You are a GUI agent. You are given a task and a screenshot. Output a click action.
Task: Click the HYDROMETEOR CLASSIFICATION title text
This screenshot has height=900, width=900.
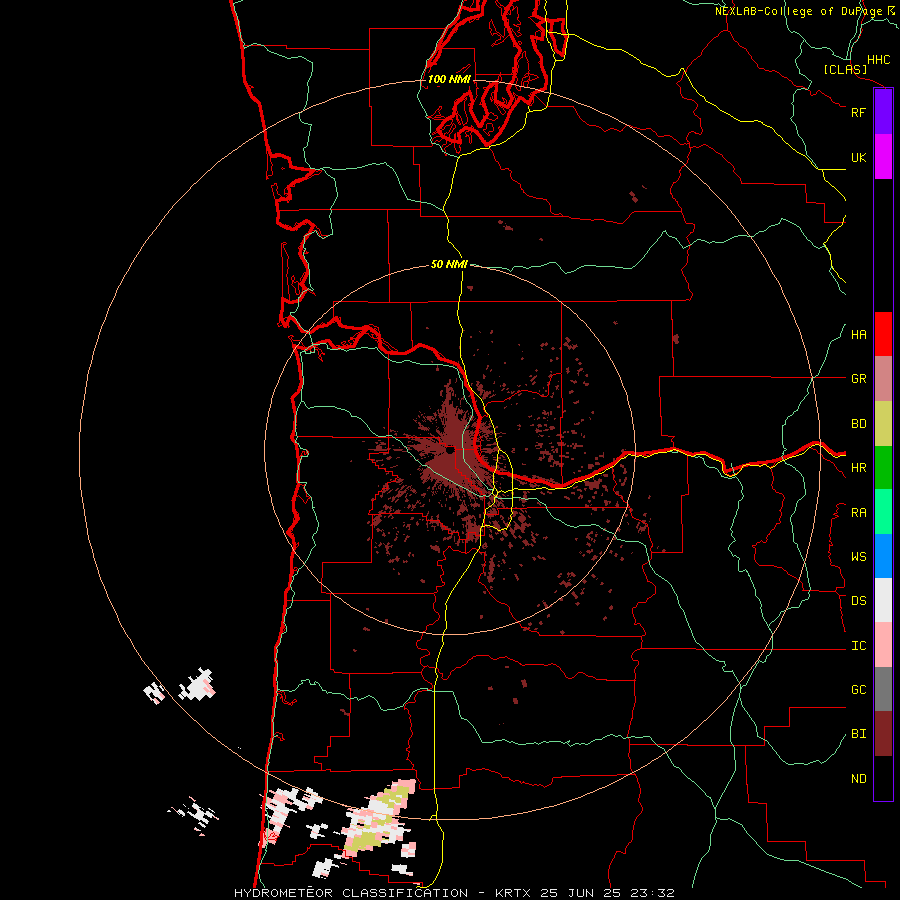click(351, 893)
